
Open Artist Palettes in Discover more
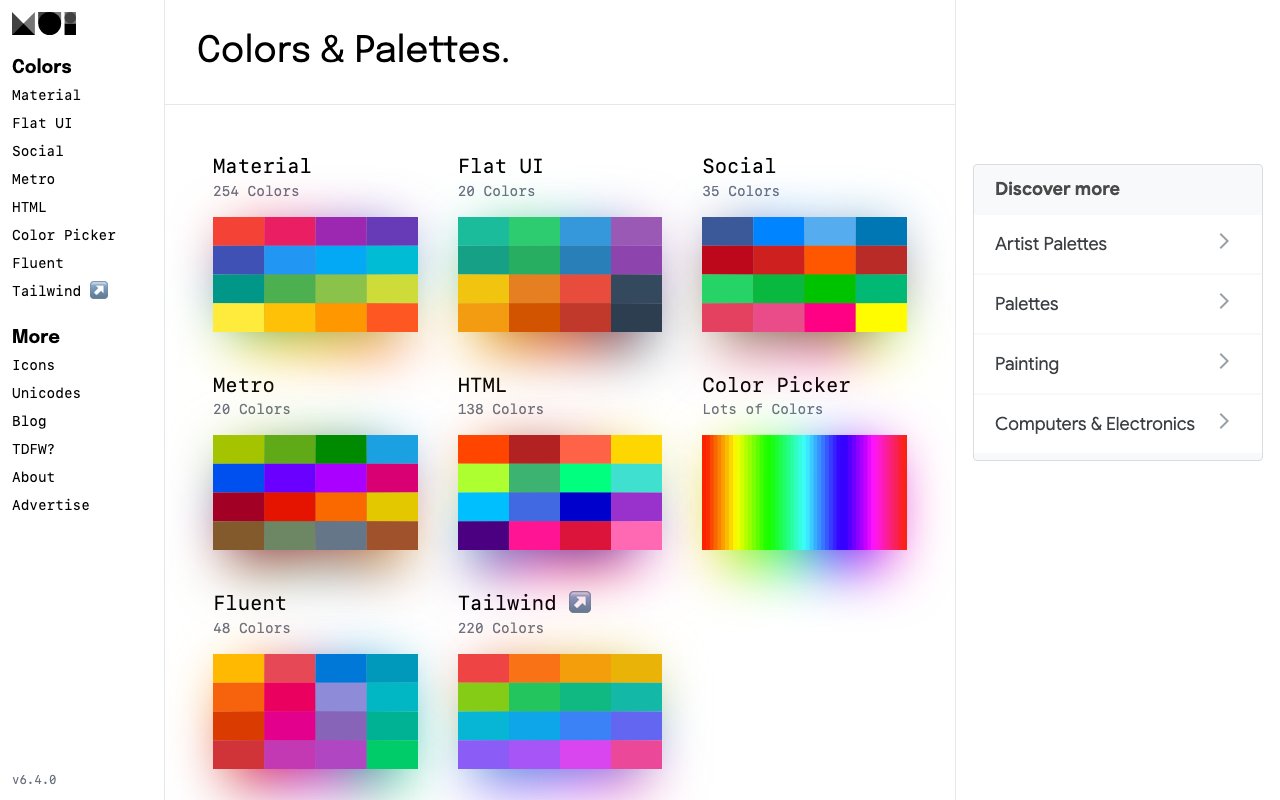click(x=1117, y=244)
